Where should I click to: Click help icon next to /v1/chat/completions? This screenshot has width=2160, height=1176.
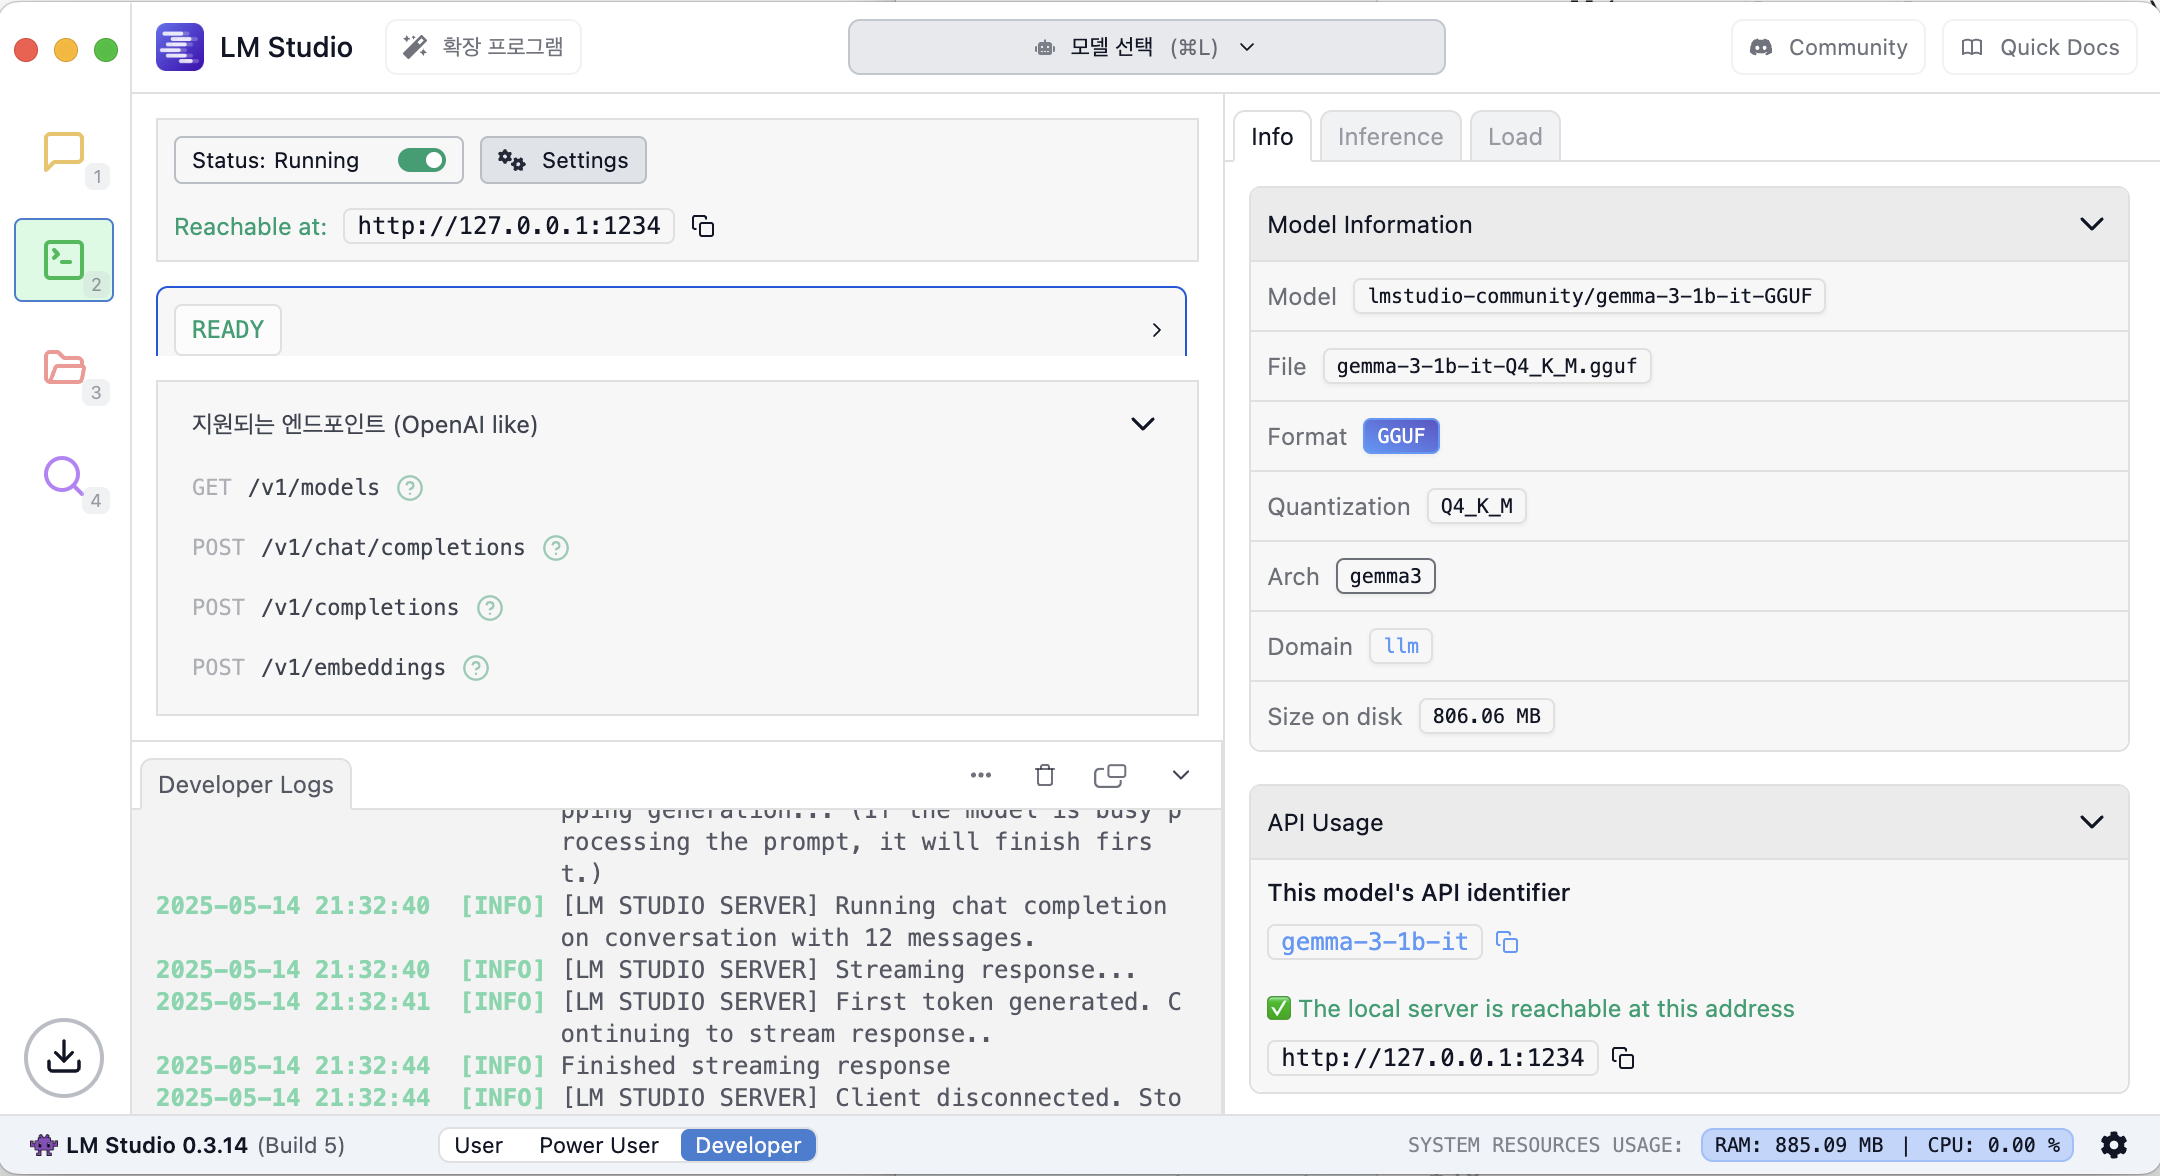click(x=556, y=548)
